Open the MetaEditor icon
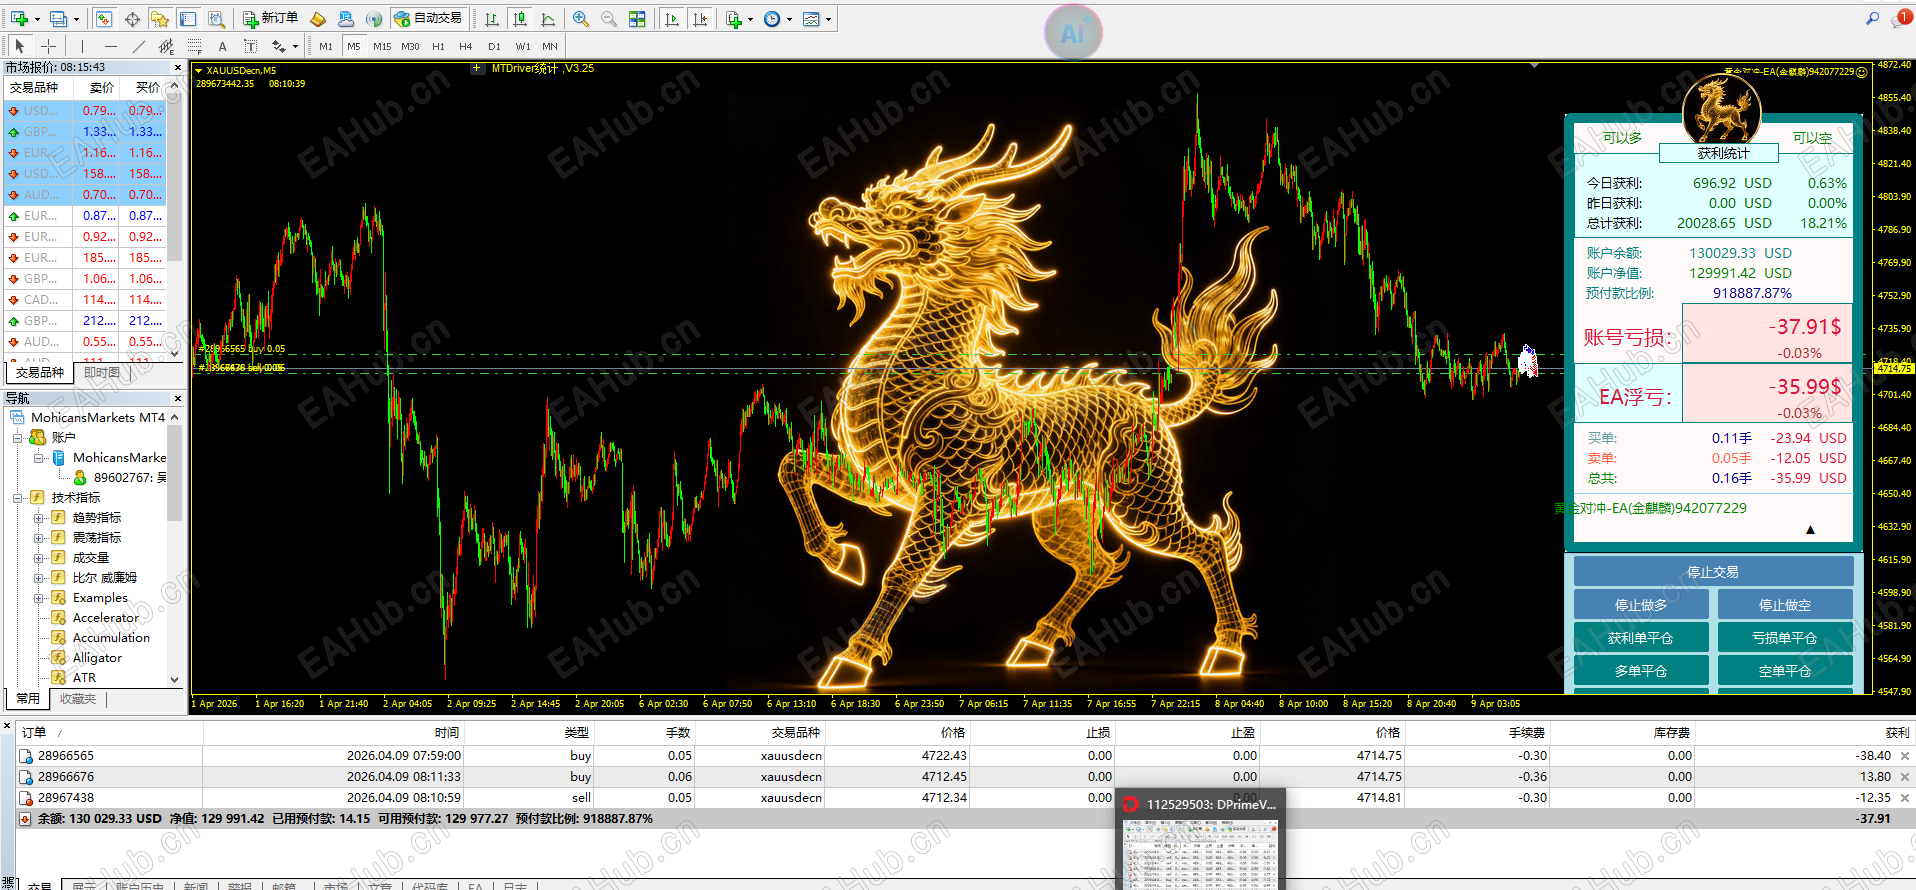1916x890 pixels. (x=318, y=19)
